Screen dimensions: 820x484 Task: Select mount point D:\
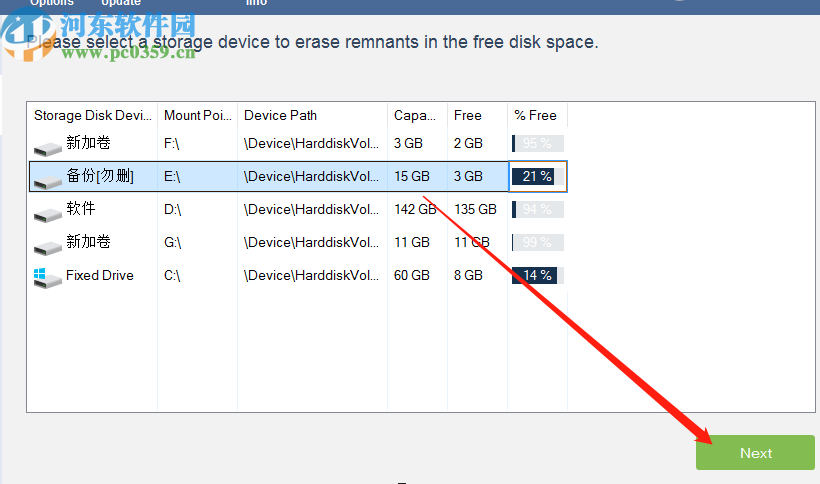pyautogui.click(x=173, y=209)
